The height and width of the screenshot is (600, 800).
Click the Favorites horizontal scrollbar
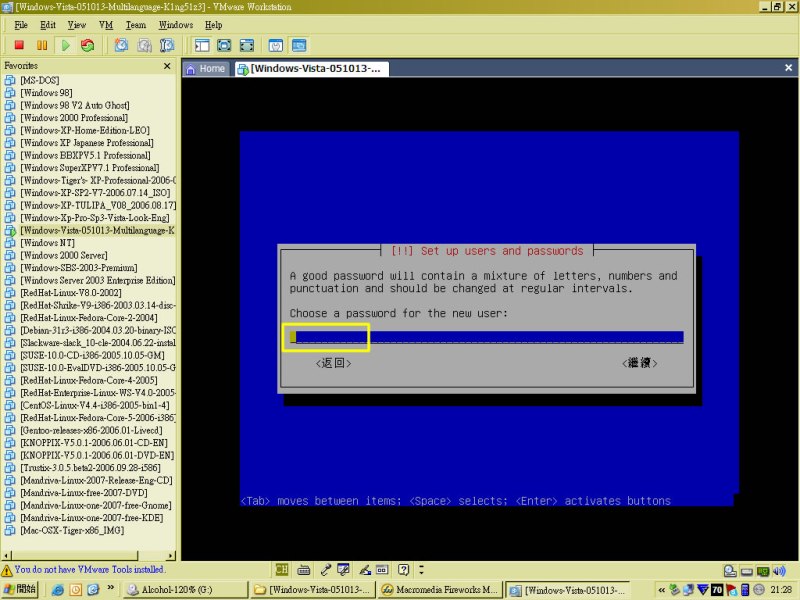tap(89, 555)
